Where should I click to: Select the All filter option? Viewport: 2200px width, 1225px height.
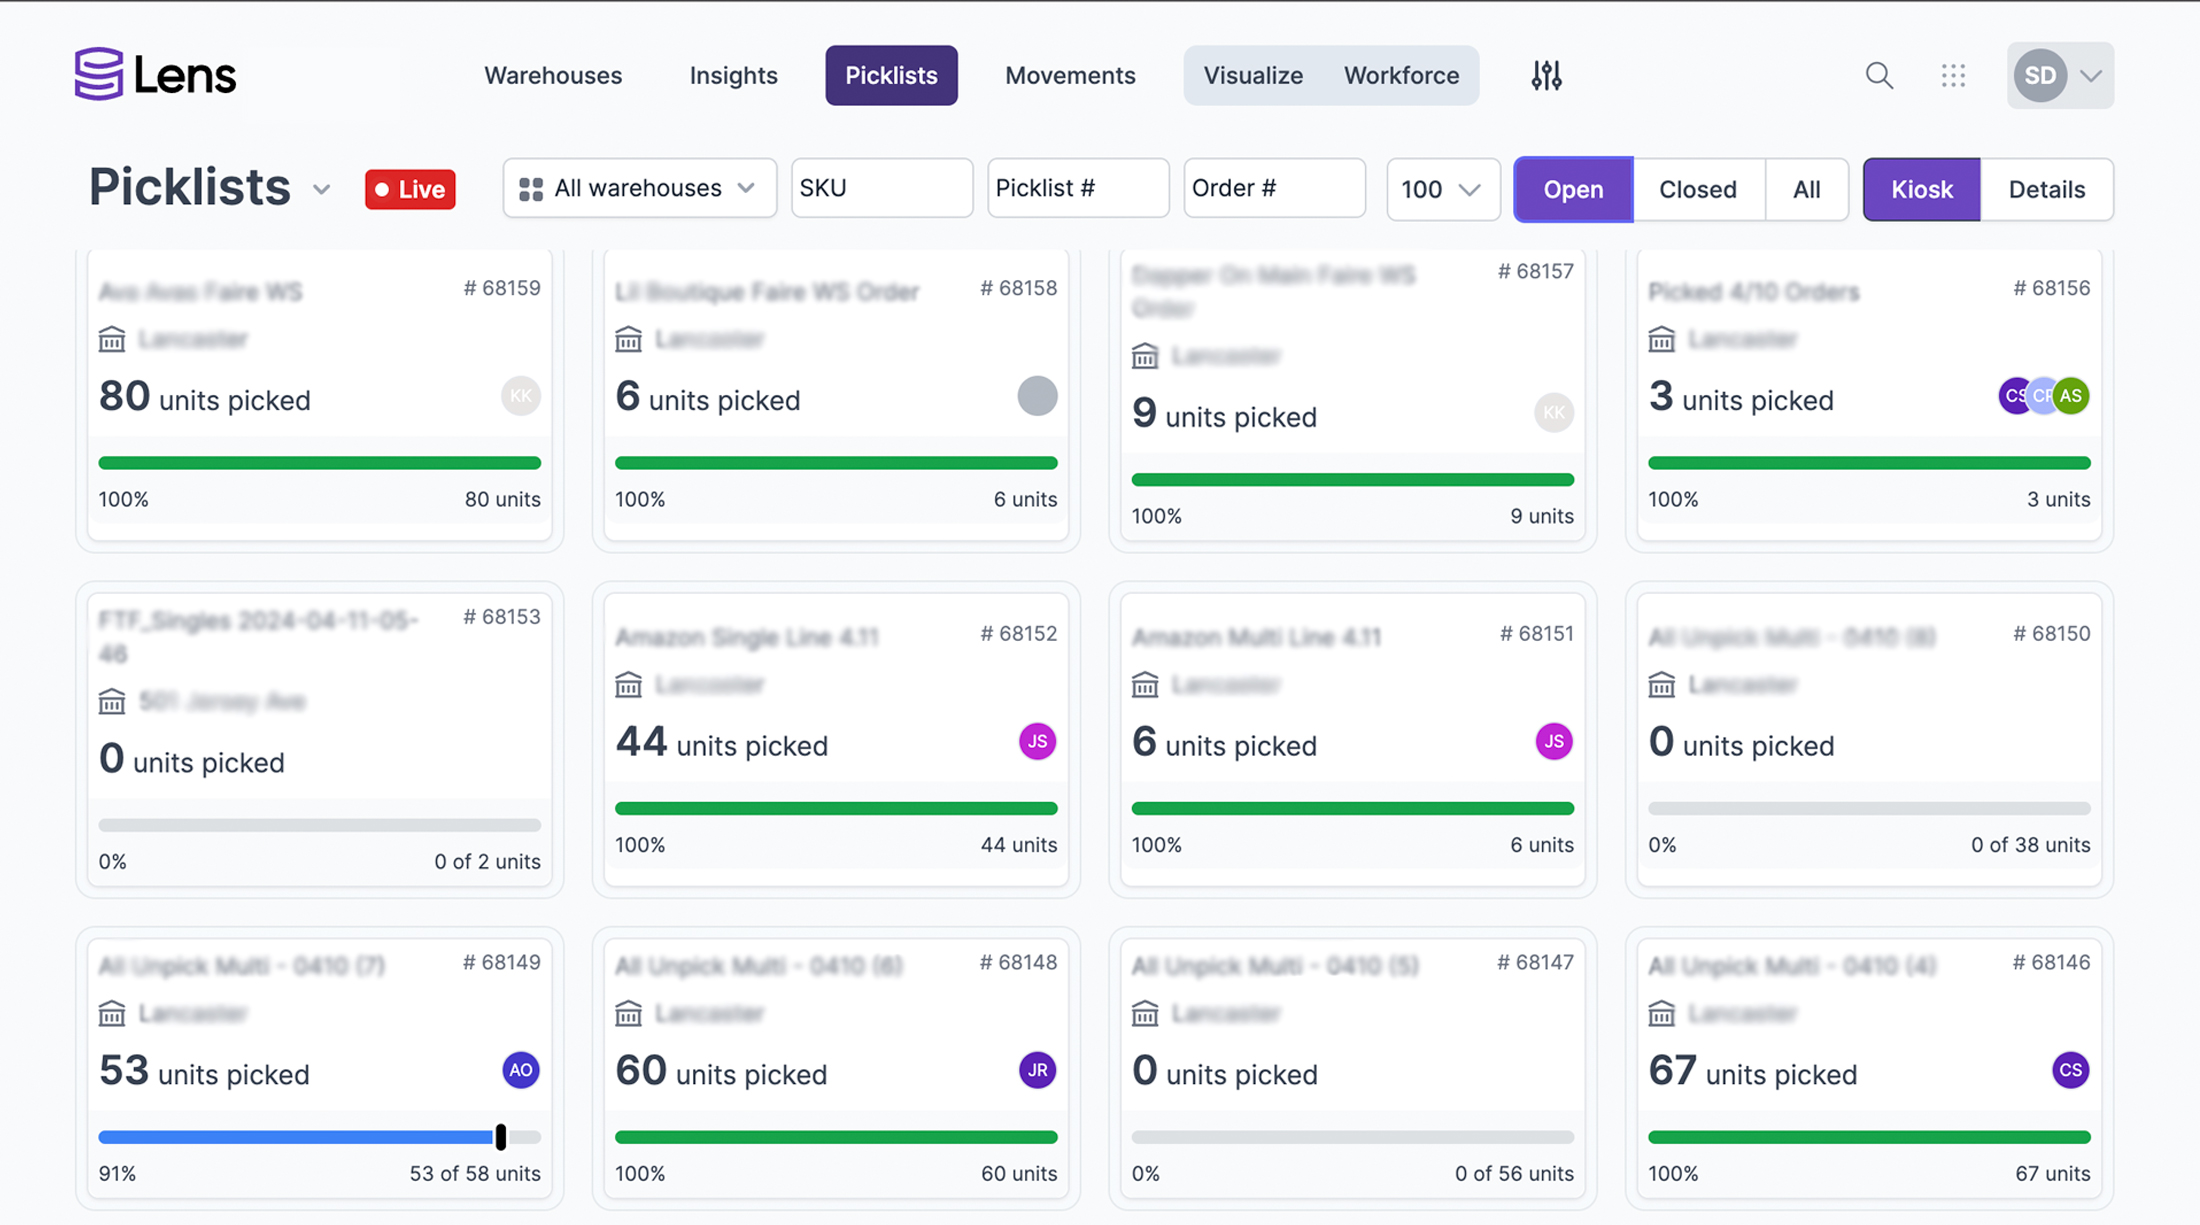(1806, 189)
